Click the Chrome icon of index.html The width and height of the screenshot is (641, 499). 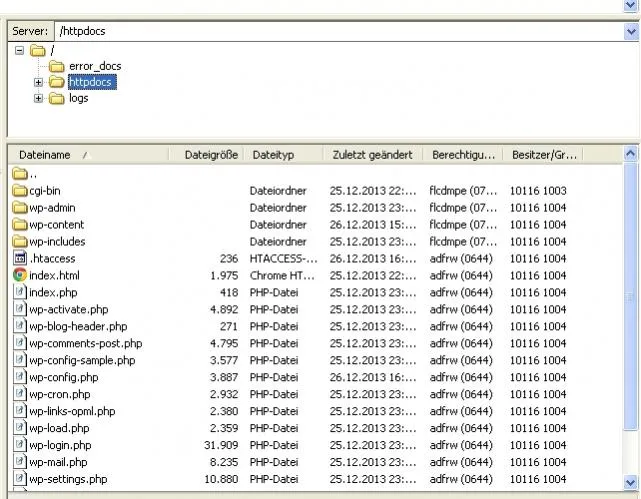20,275
